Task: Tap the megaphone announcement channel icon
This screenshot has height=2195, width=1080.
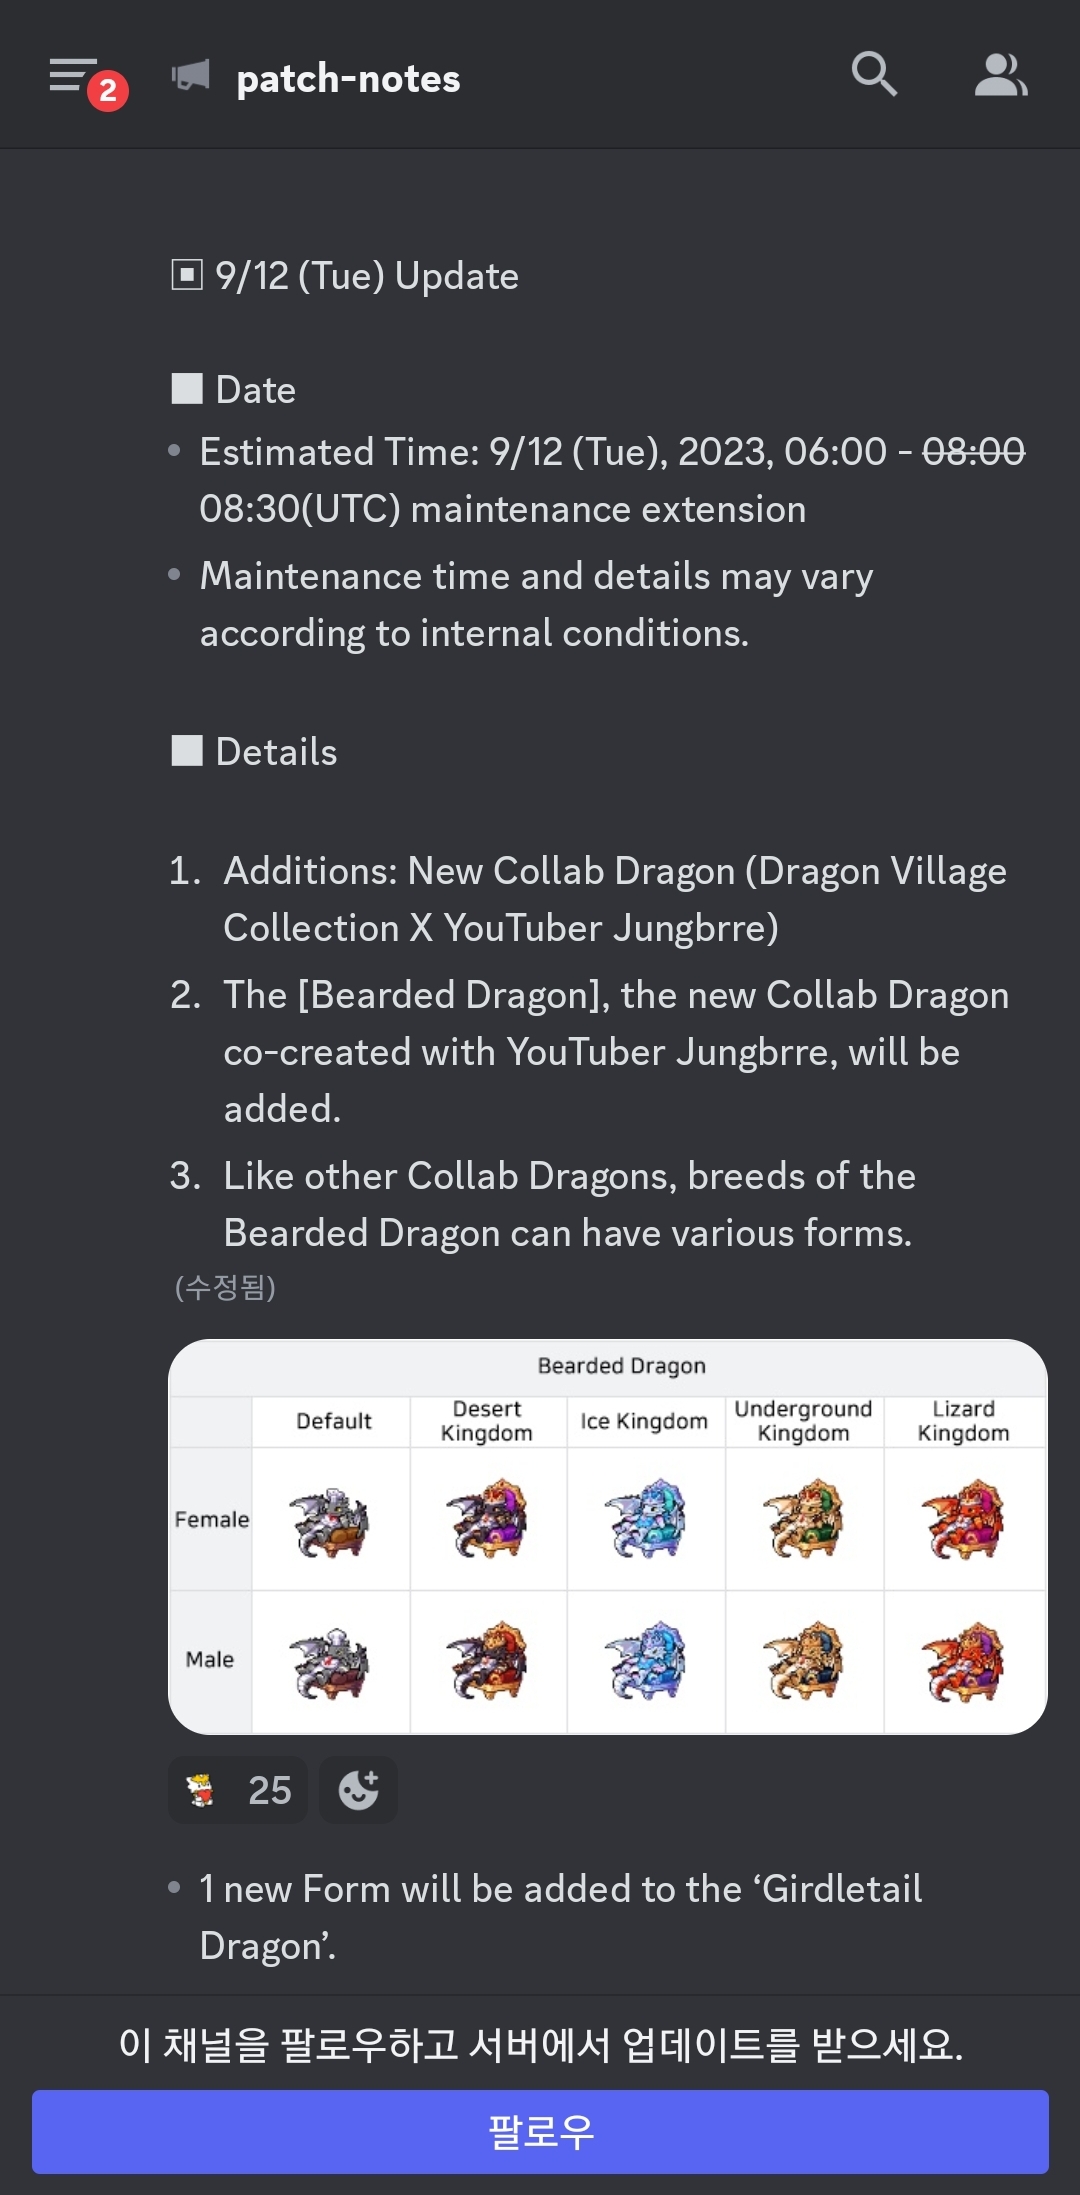Action: (191, 76)
